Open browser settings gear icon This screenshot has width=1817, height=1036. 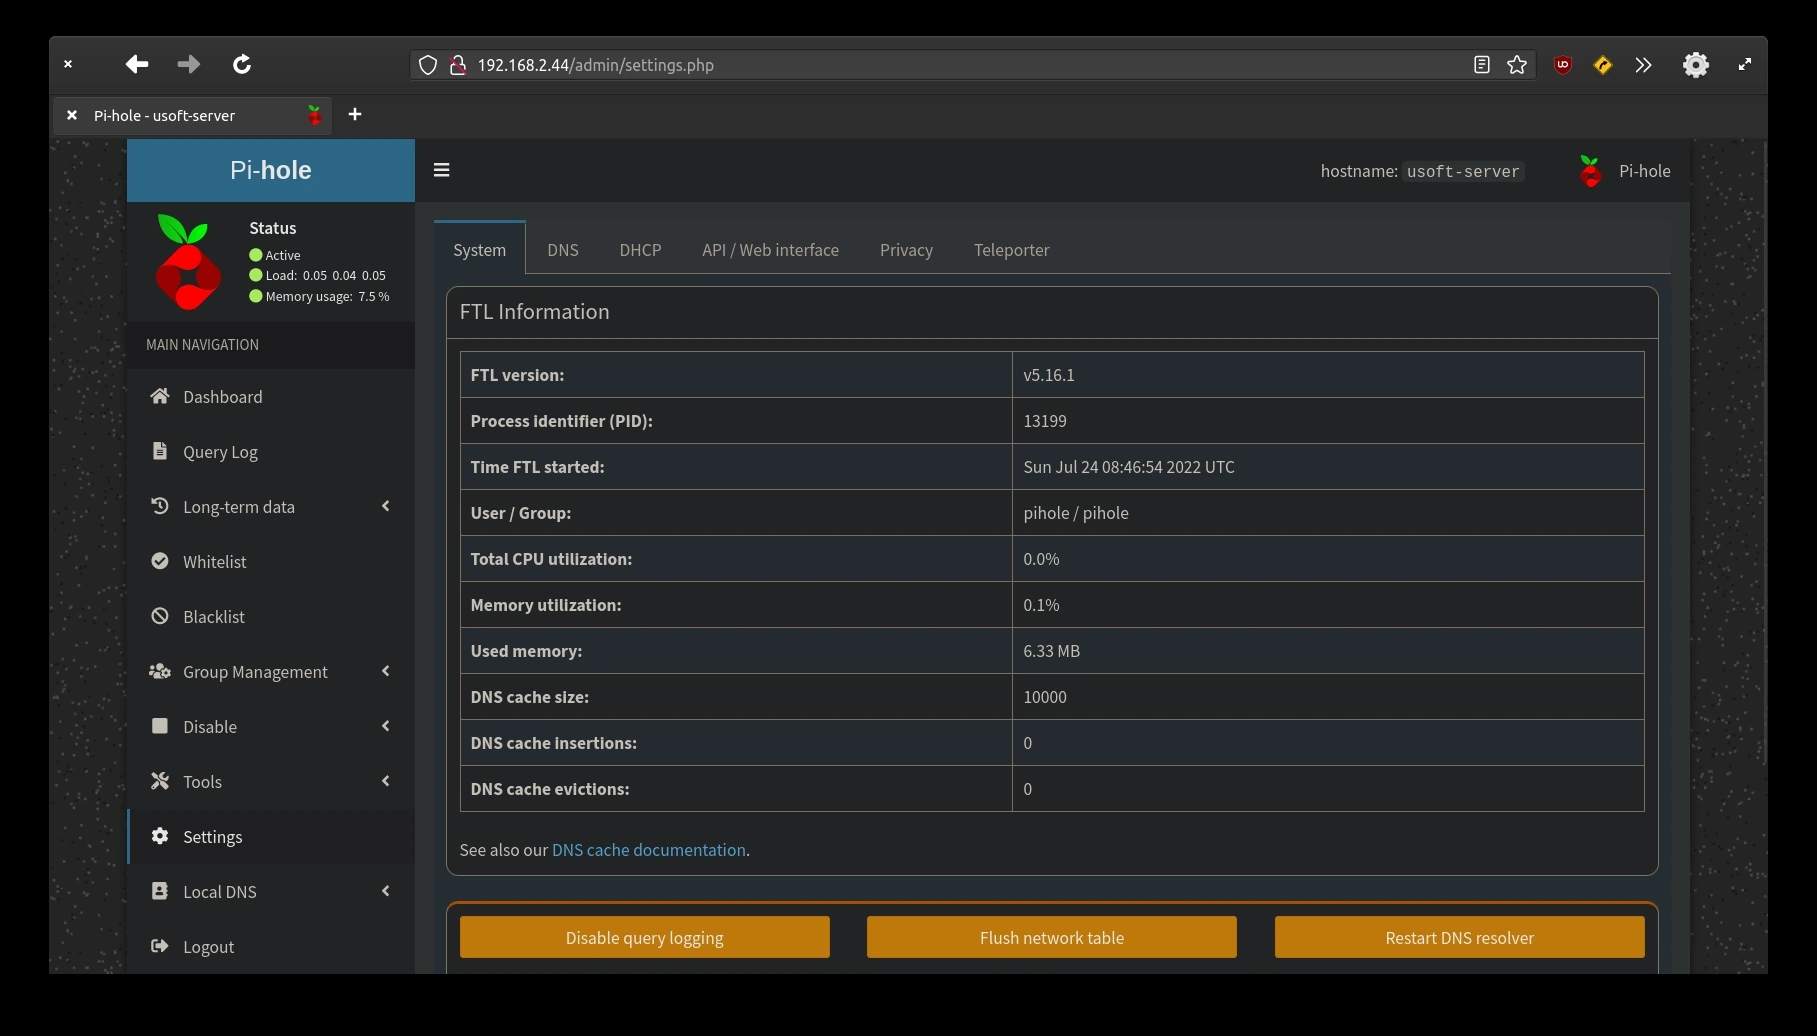tap(1695, 65)
